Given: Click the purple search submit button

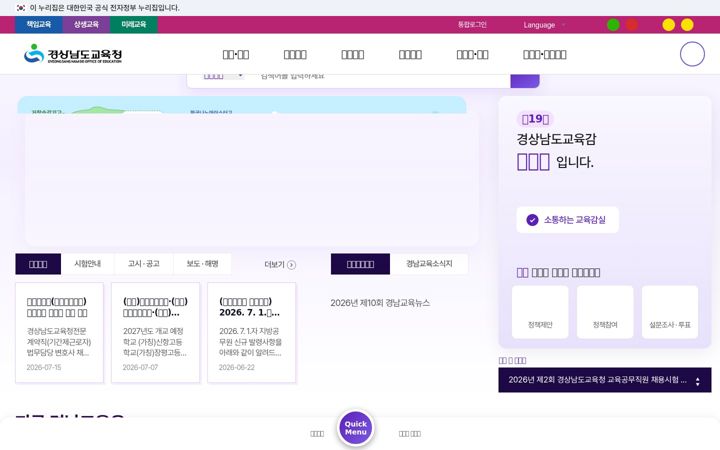Looking at the screenshot, I should pos(525,80).
